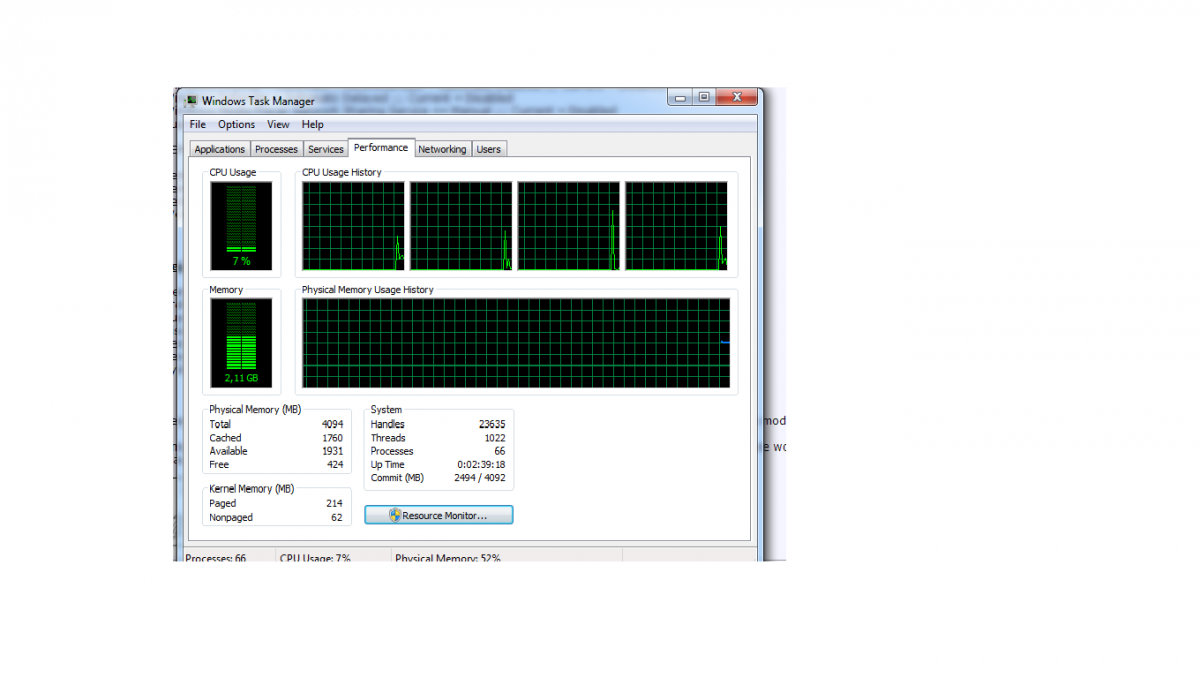Screen dimensions: 1200x678
Task: Click the fourth CPU Usage History graph
Action: point(676,226)
